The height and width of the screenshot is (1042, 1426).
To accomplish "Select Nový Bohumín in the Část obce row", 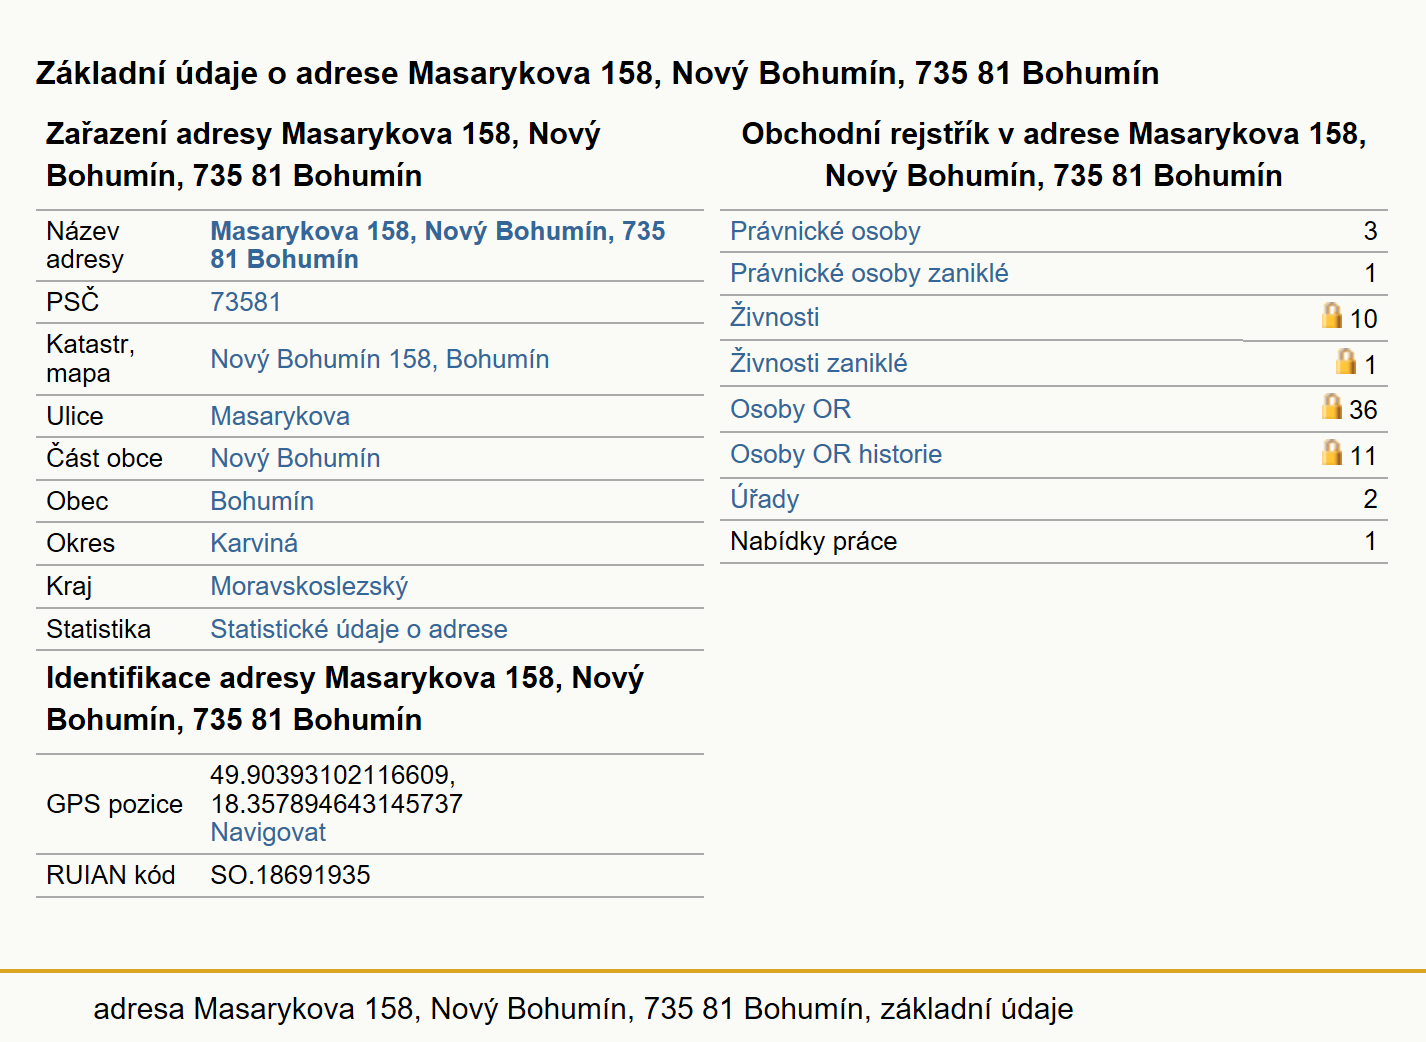I will coord(295,458).
